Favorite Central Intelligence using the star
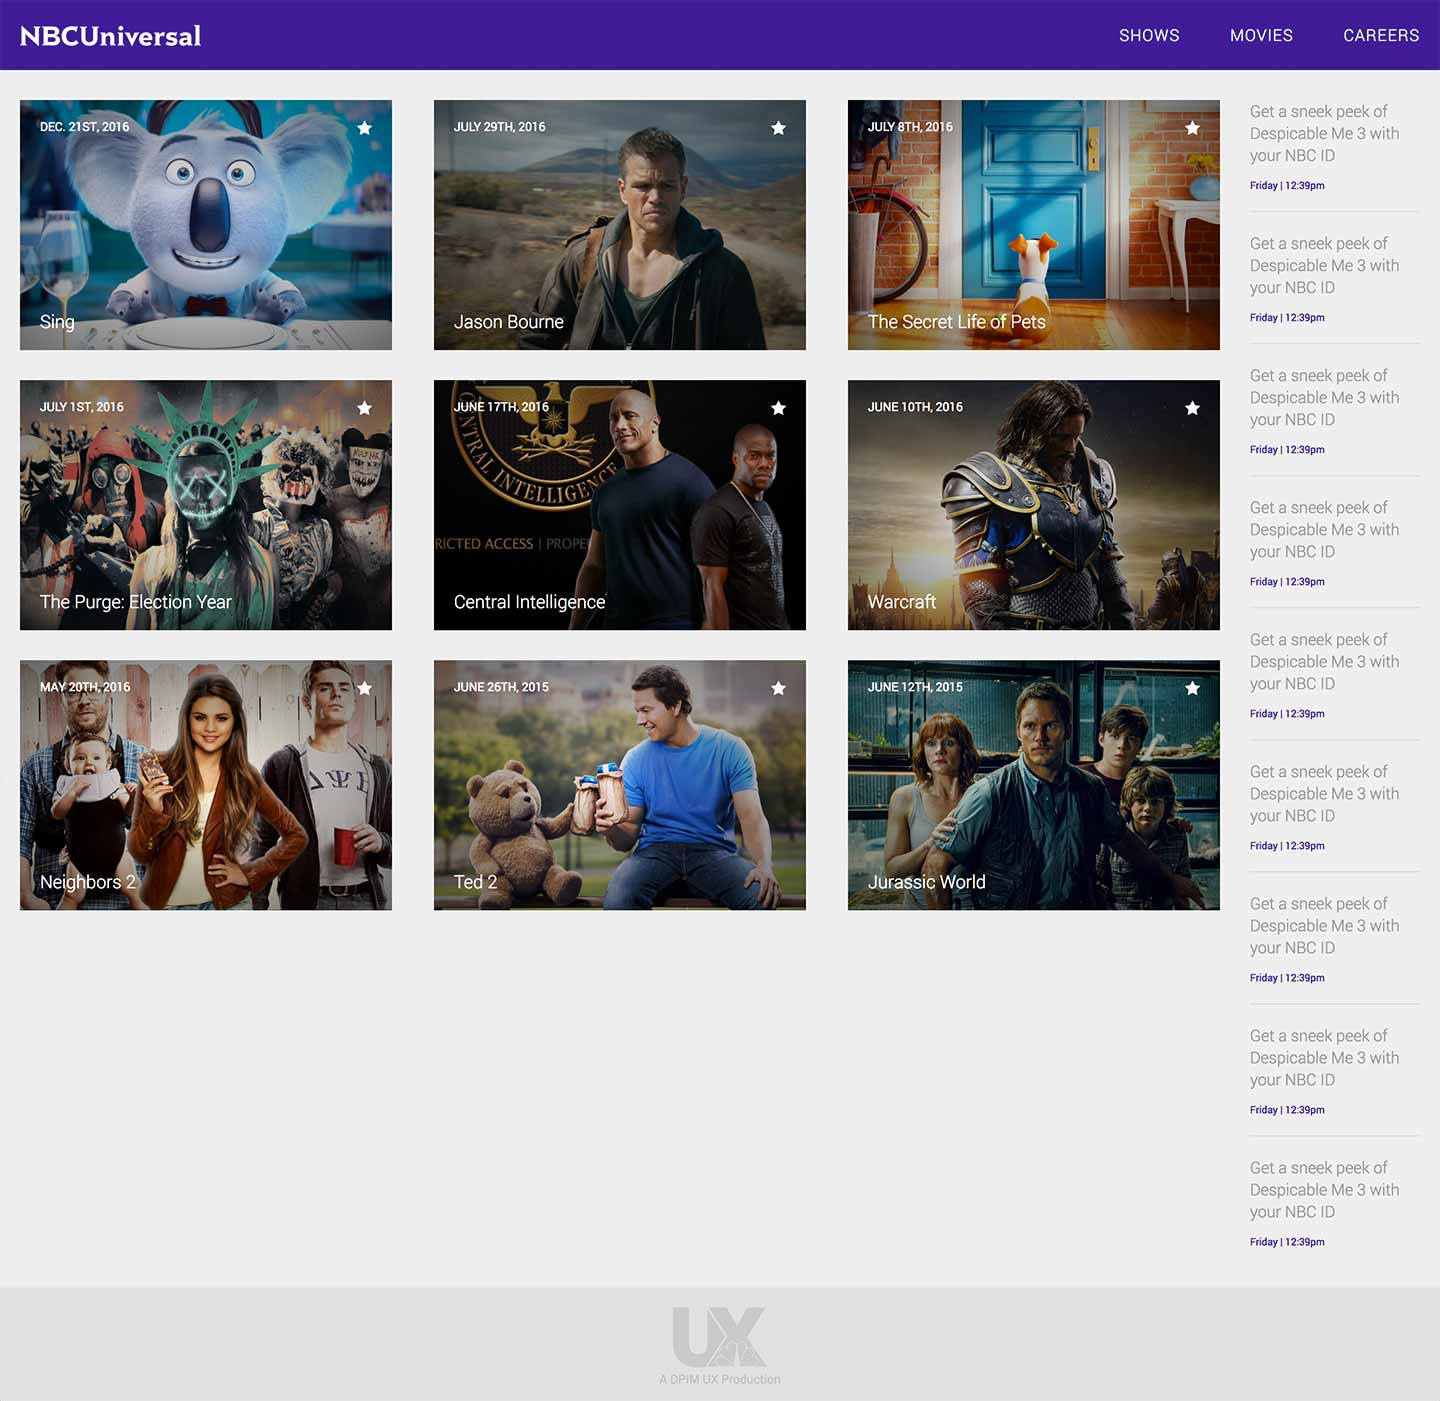 pos(778,408)
